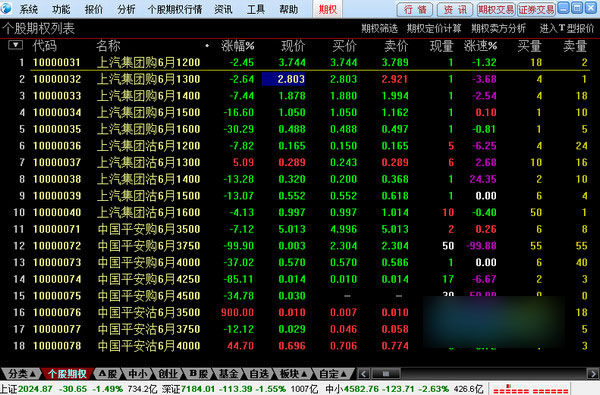Select code 10000034
Screen dimensions: 600x395
click(x=57, y=113)
